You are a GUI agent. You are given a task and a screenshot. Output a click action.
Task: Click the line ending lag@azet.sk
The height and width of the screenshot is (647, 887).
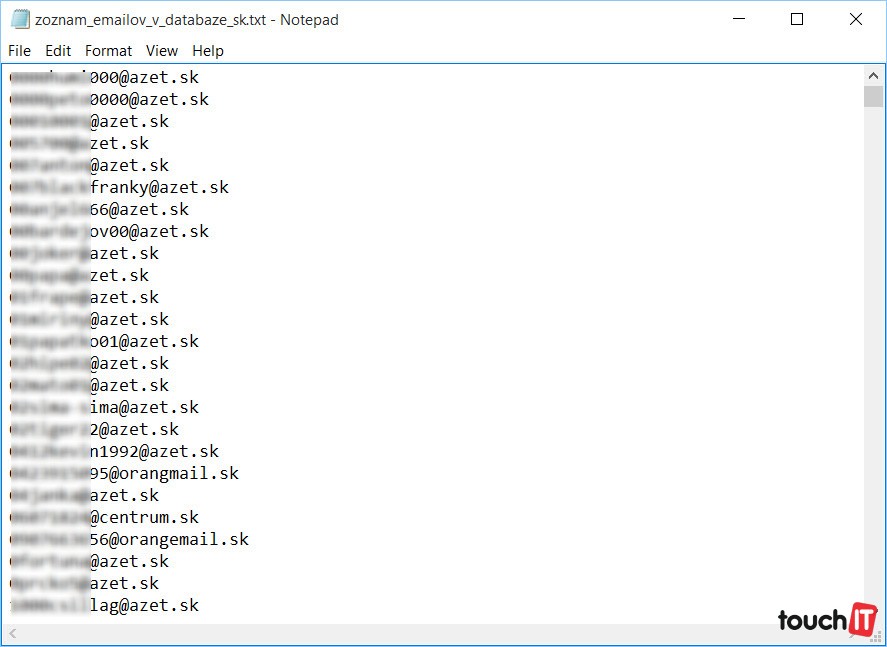pyautogui.click(x=105, y=606)
